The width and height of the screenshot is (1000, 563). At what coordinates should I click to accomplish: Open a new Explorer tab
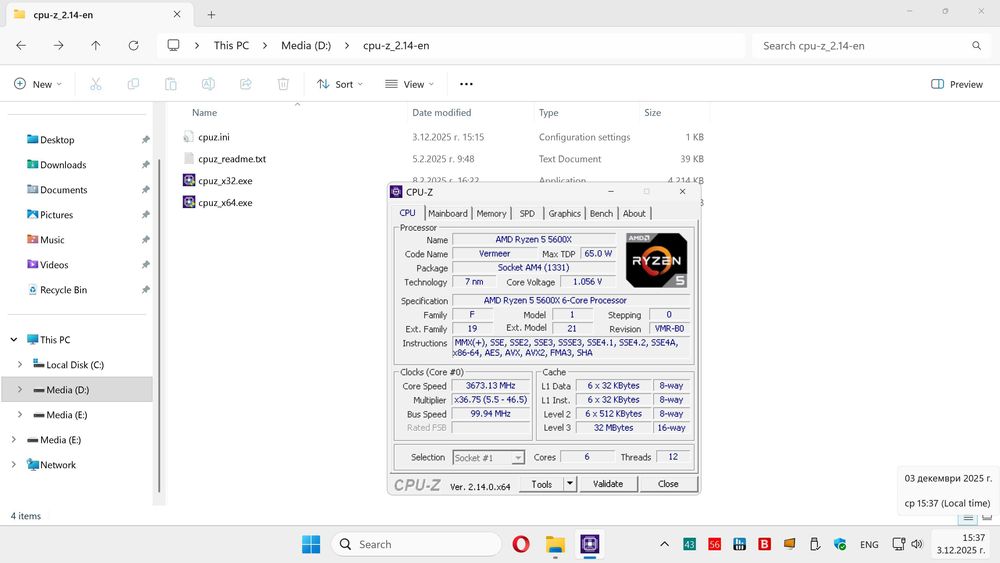211,15
